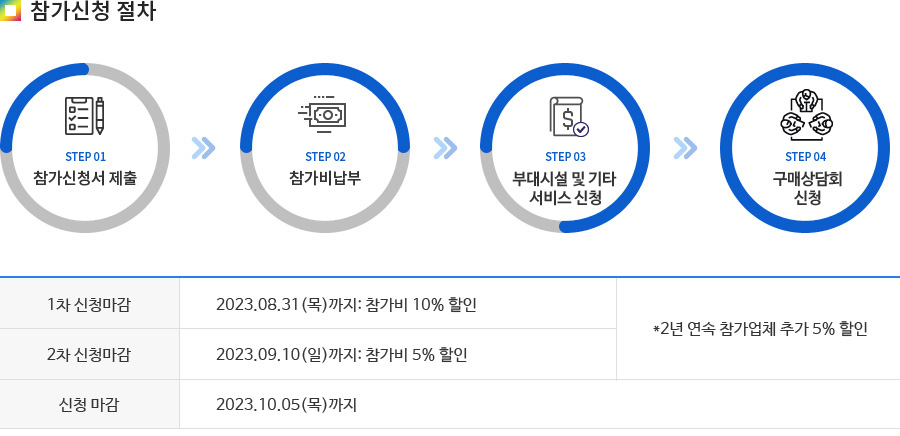Viewport: 900px width, 436px height.
Task: Click the double arrow after STEP 02
Action: 445,148
